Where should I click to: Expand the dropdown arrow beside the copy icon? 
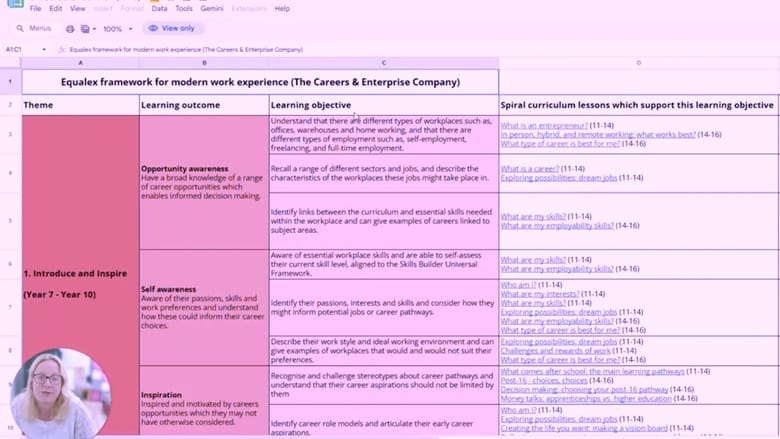click(95, 29)
